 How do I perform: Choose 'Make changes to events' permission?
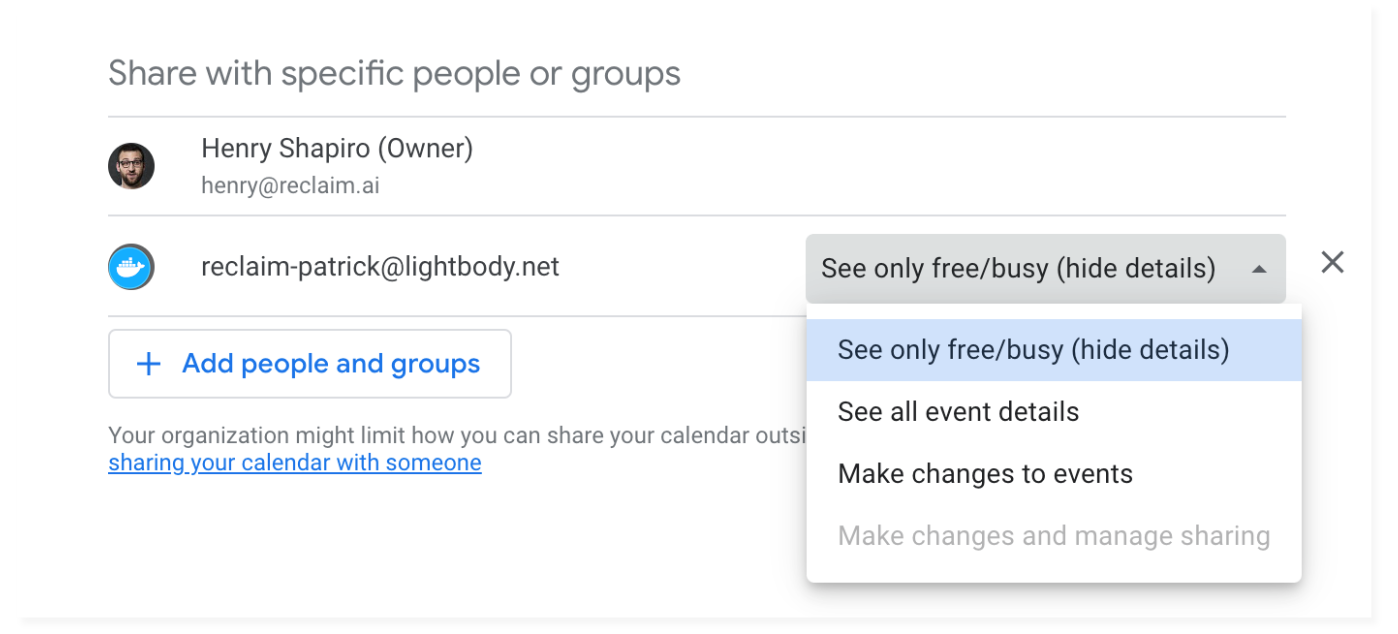point(1054,474)
